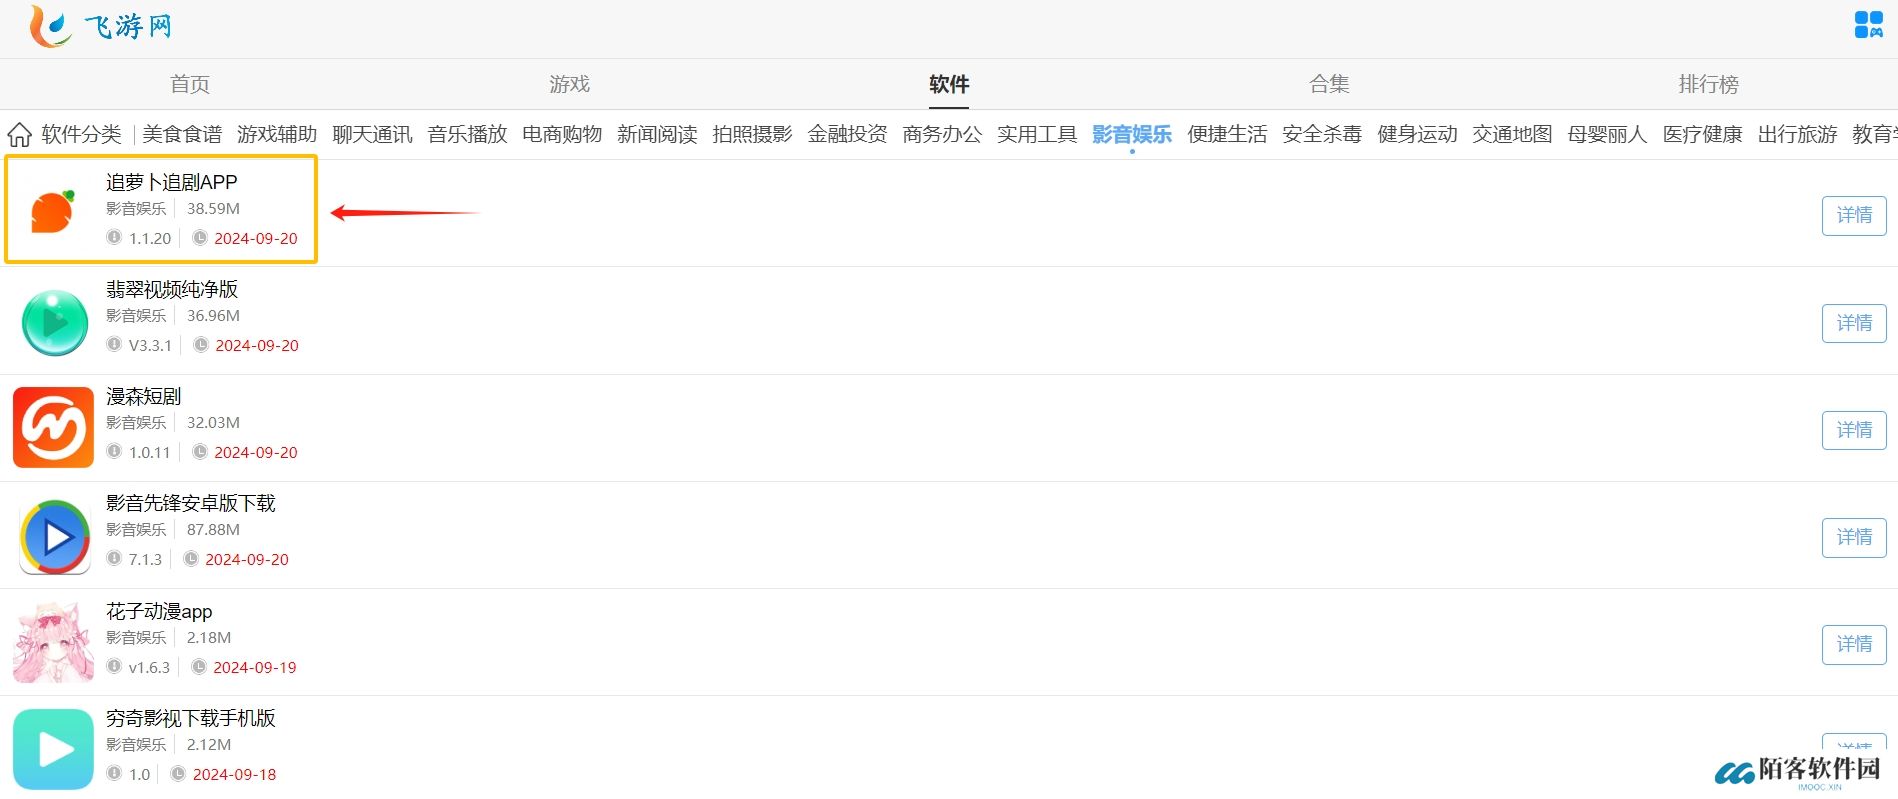Image resolution: width=1898 pixels, height=799 pixels.
Task: Click the 飞游网 site logo
Action: pyautogui.click(x=101, y=26)
